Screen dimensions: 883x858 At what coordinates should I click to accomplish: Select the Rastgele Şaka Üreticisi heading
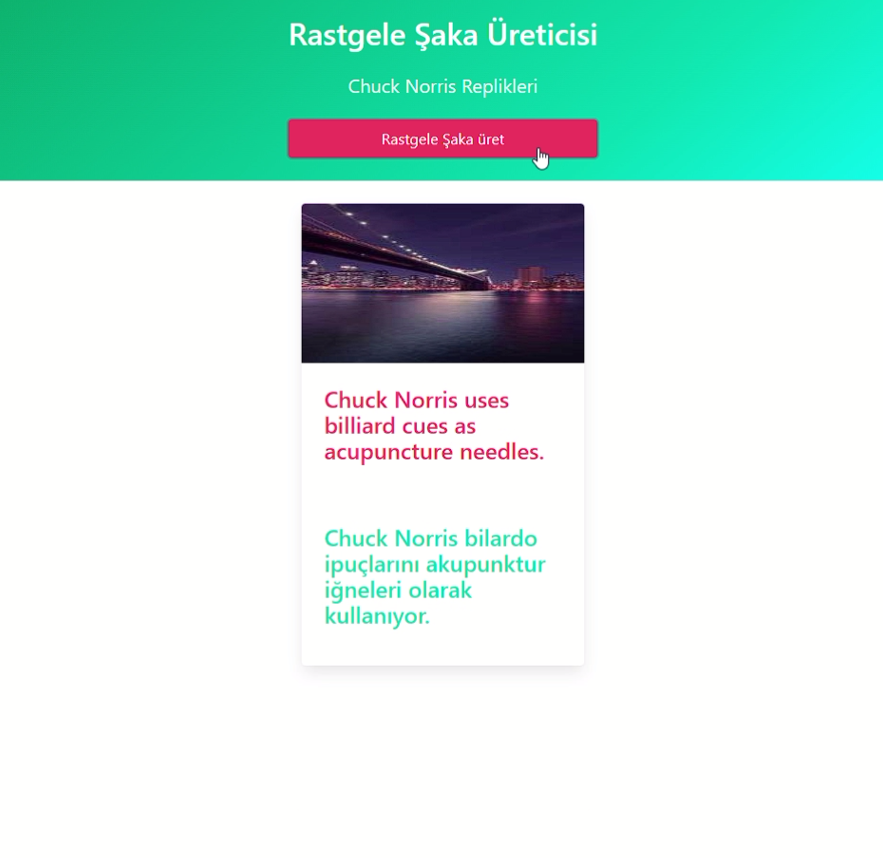pyautogui.click(x=442, y=34)
